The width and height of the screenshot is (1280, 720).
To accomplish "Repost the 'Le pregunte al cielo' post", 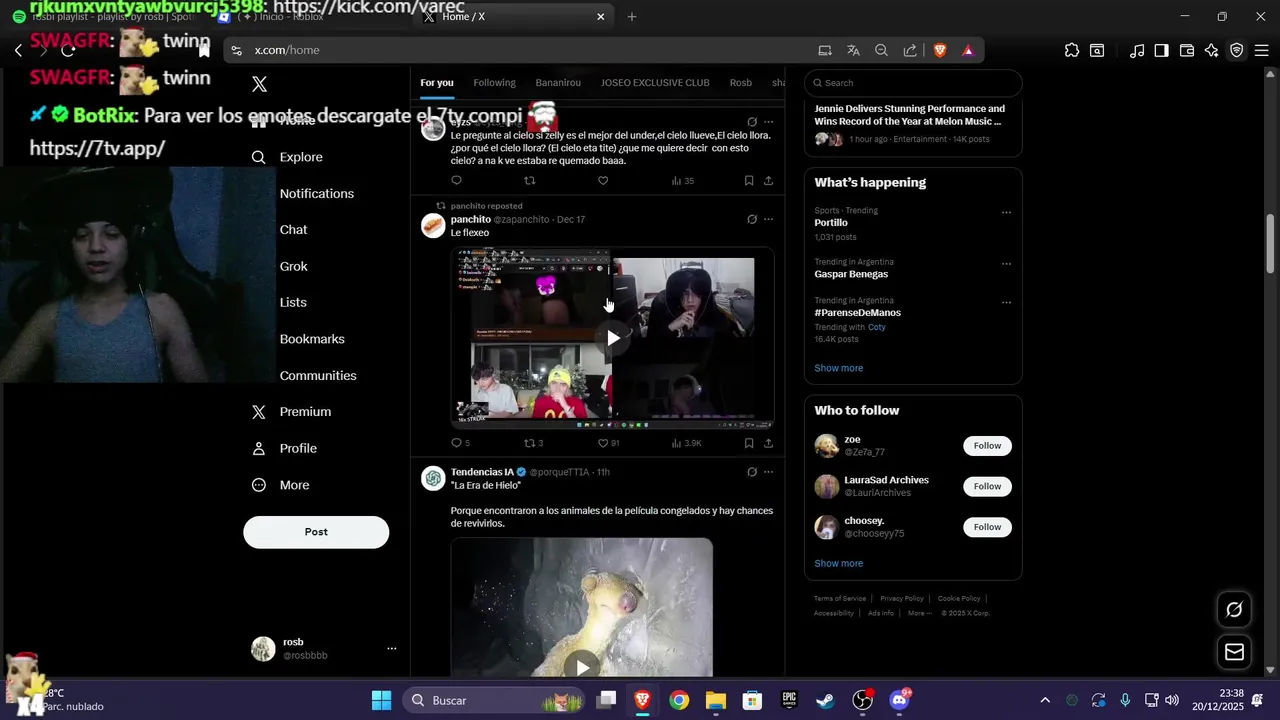I will pyautogui.click(x=530, y=180).
